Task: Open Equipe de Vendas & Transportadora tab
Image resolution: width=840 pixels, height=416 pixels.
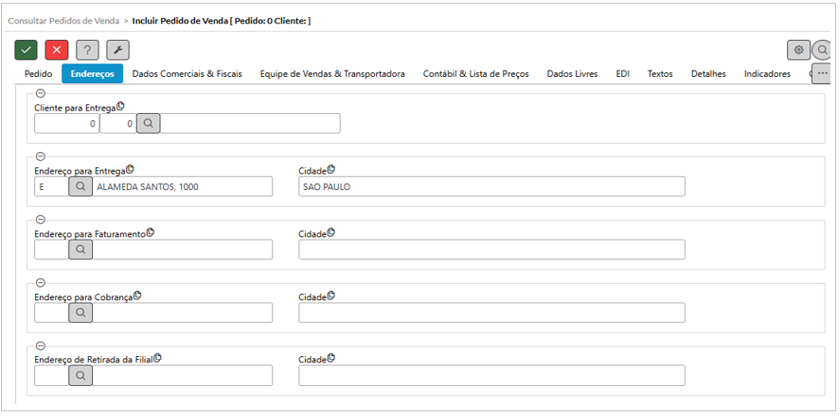Action: 332,74
